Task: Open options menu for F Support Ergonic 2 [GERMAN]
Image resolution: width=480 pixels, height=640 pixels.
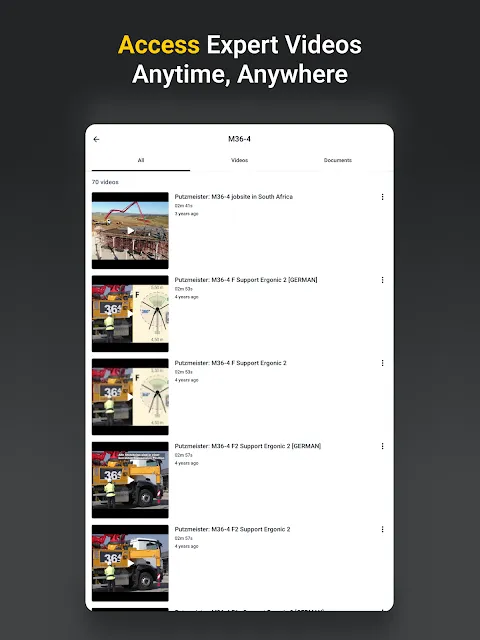Action: pyautogui.click(x=382, y=280)
